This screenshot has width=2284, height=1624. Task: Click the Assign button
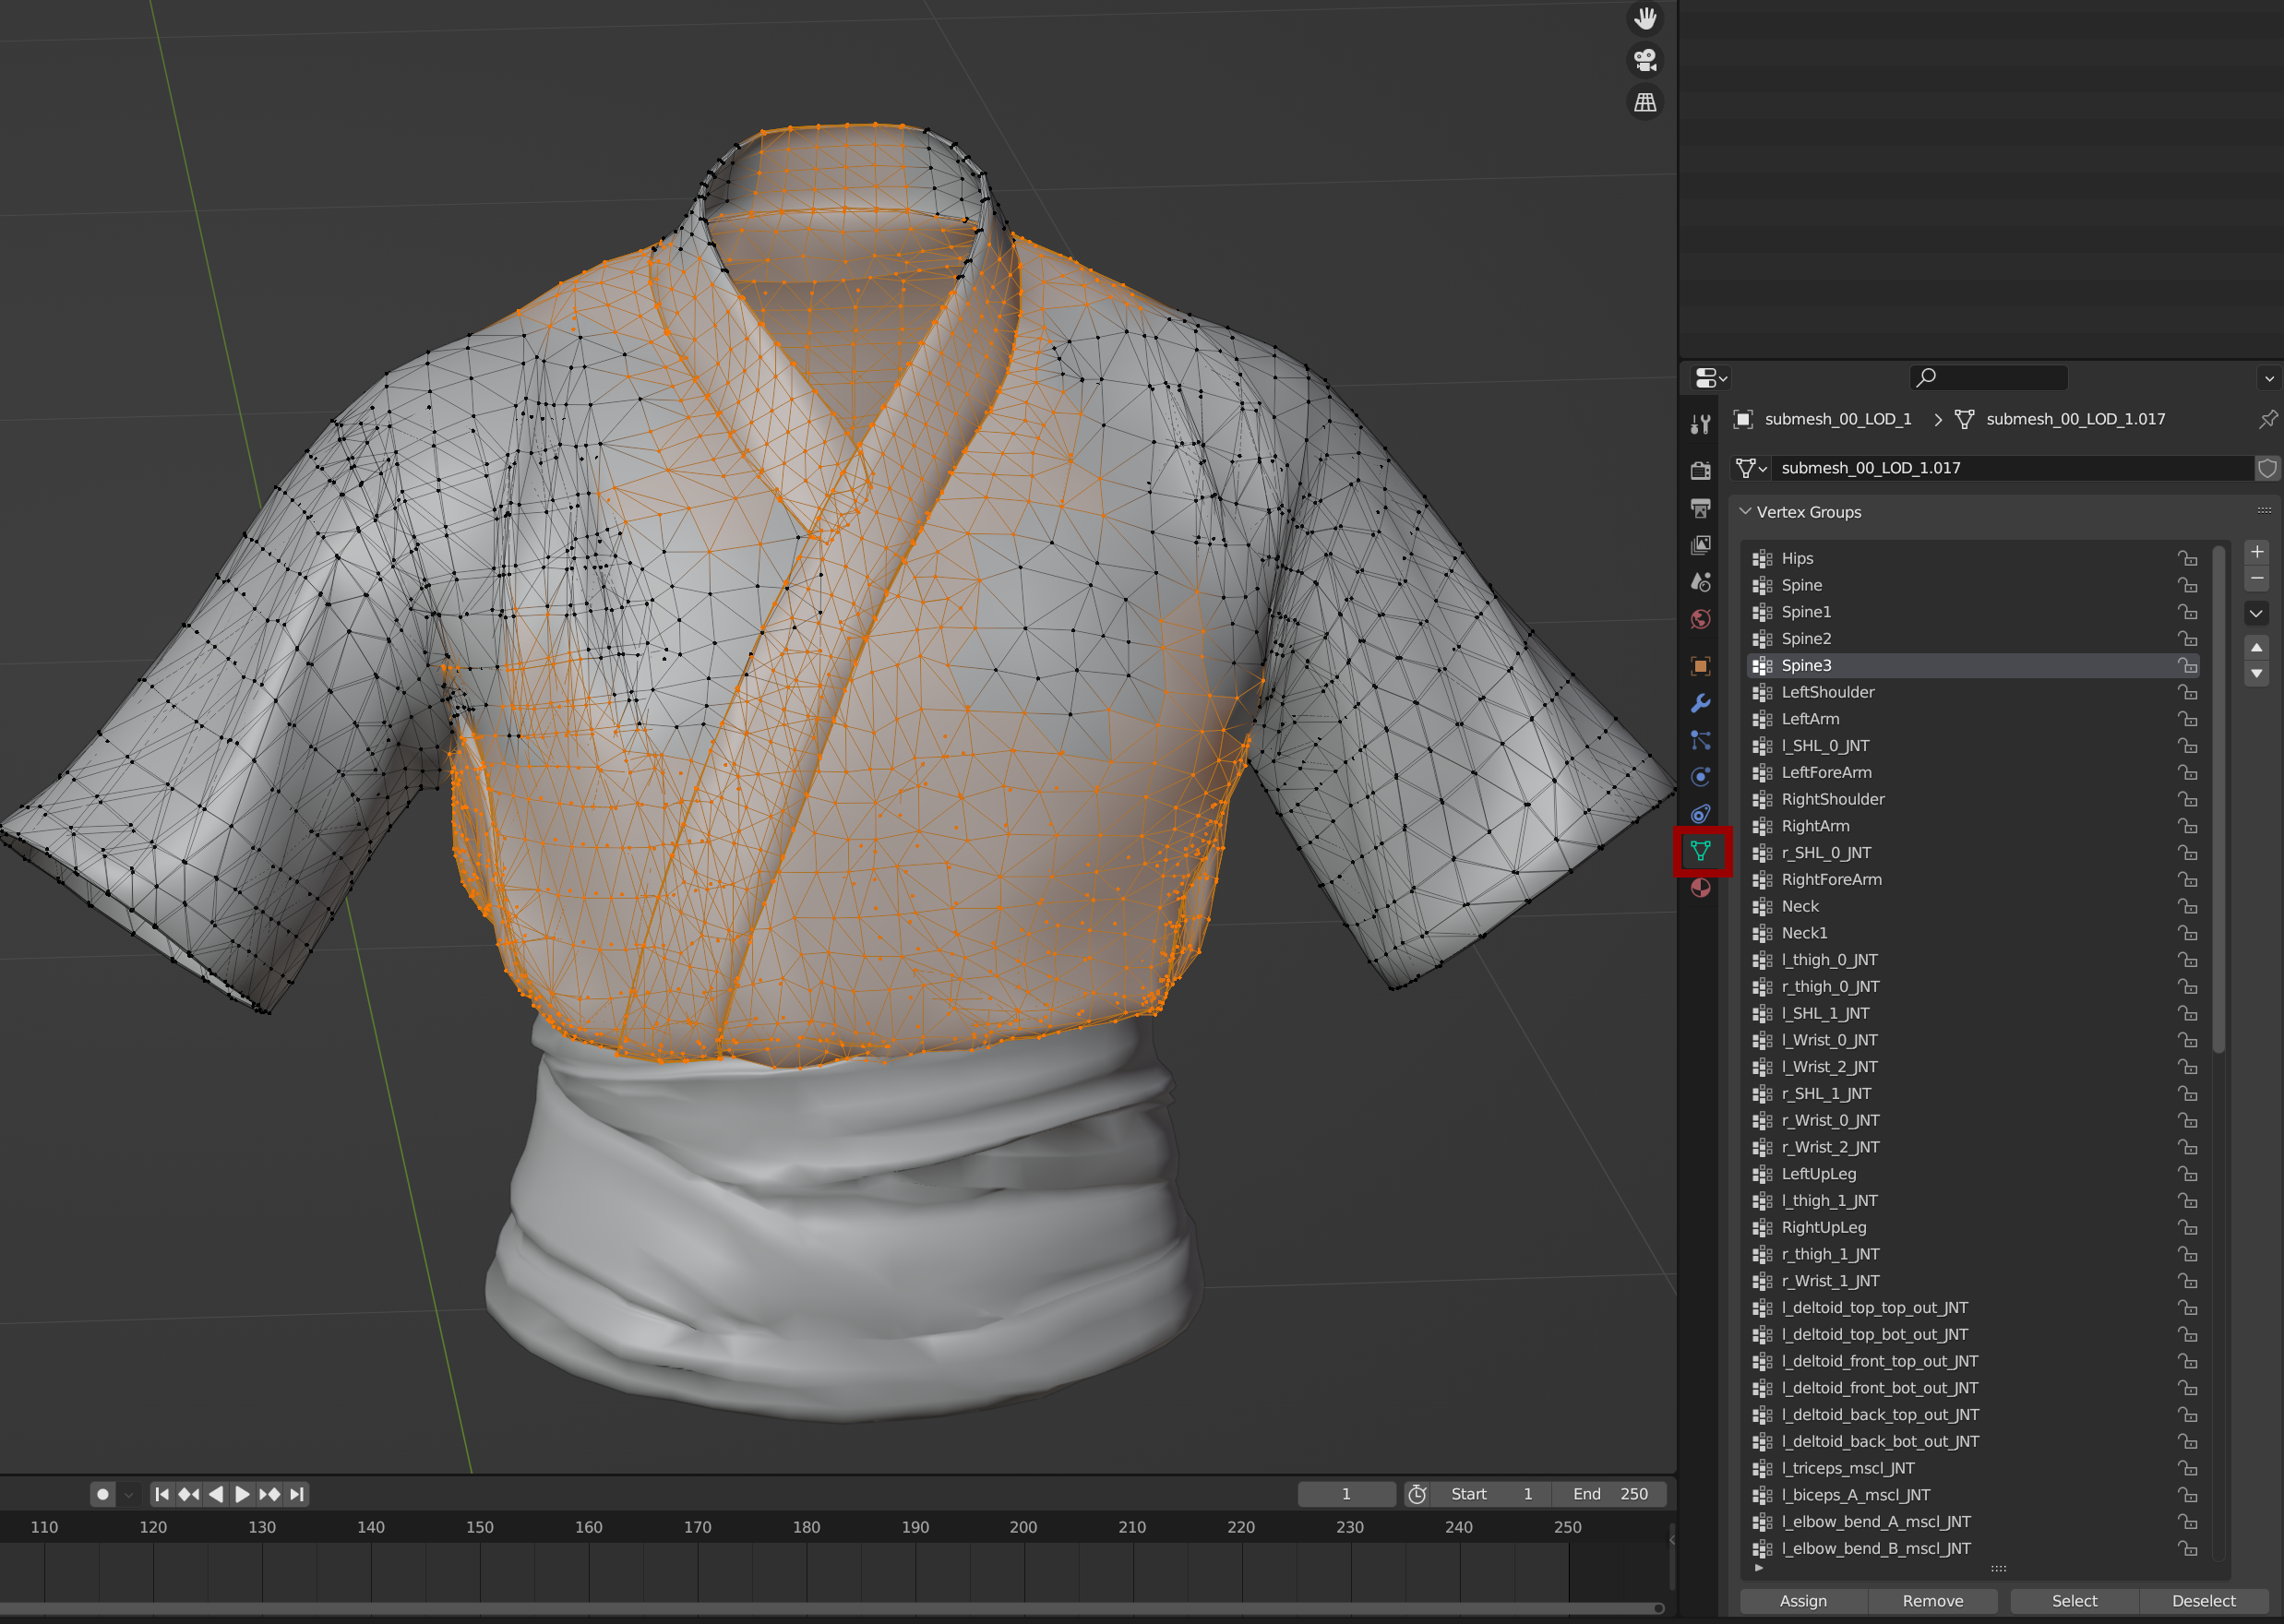point(1803,1601)
